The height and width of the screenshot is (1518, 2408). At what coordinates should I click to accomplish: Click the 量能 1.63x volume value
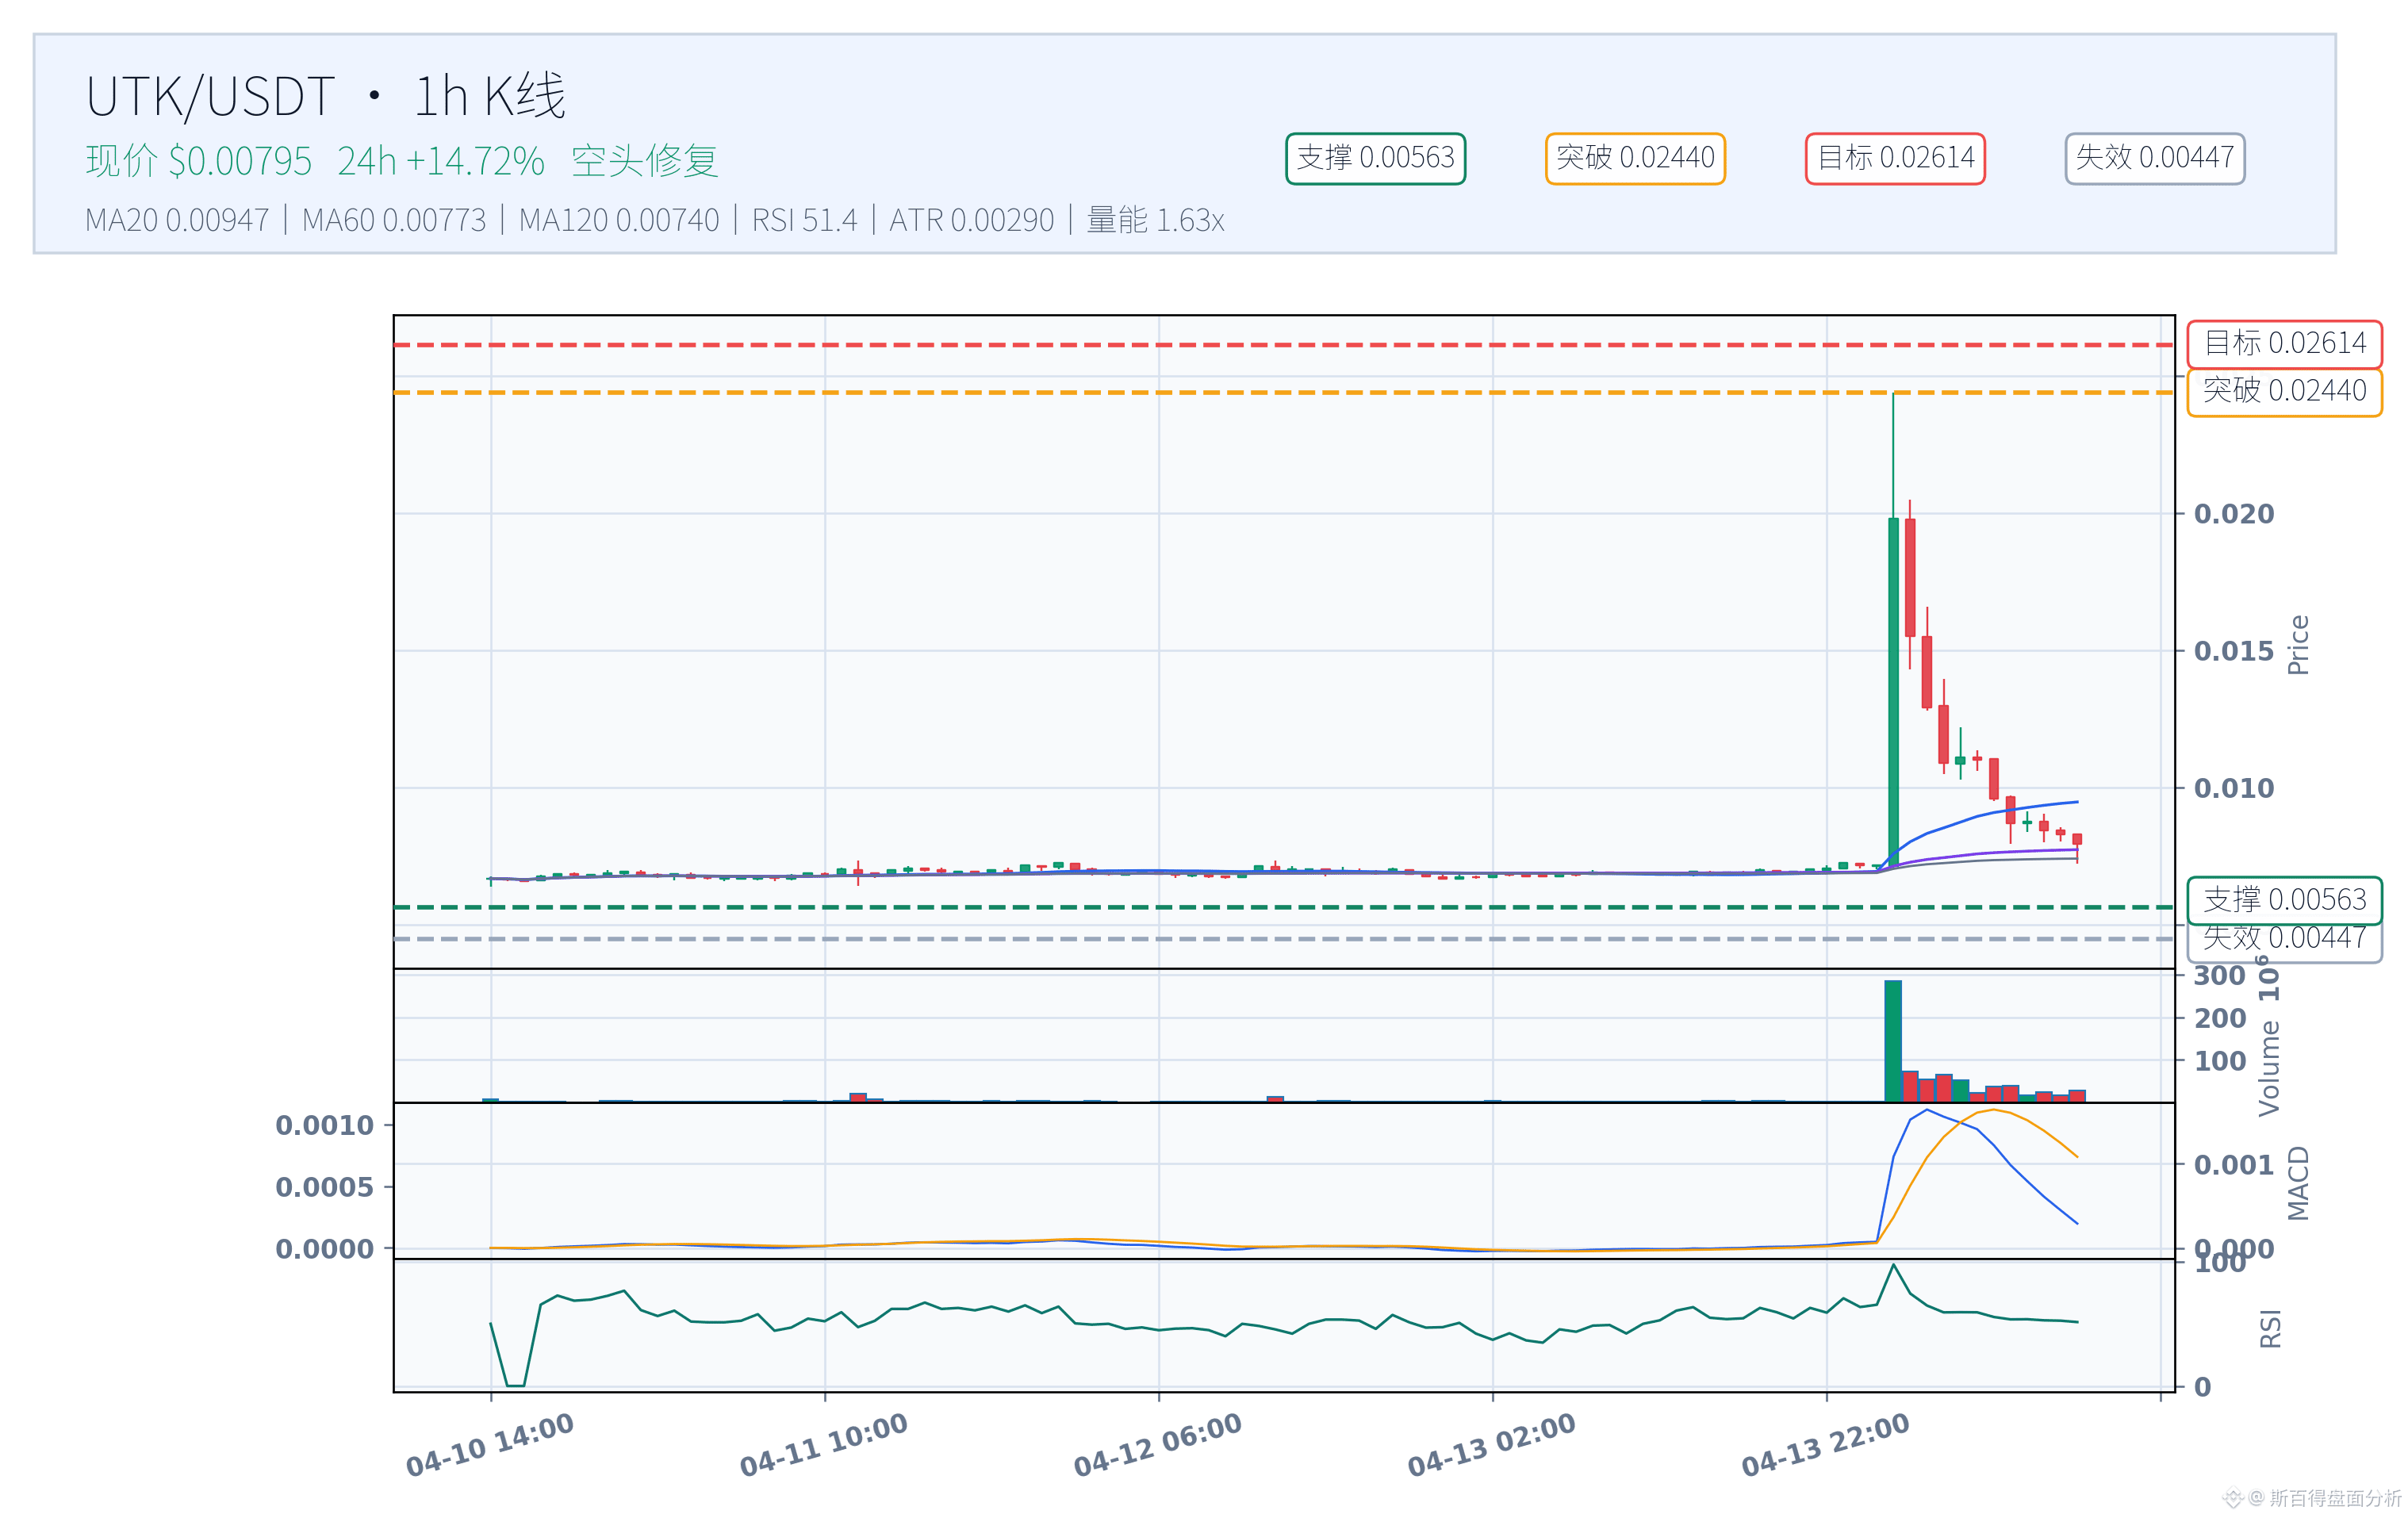click(1156, 220)
